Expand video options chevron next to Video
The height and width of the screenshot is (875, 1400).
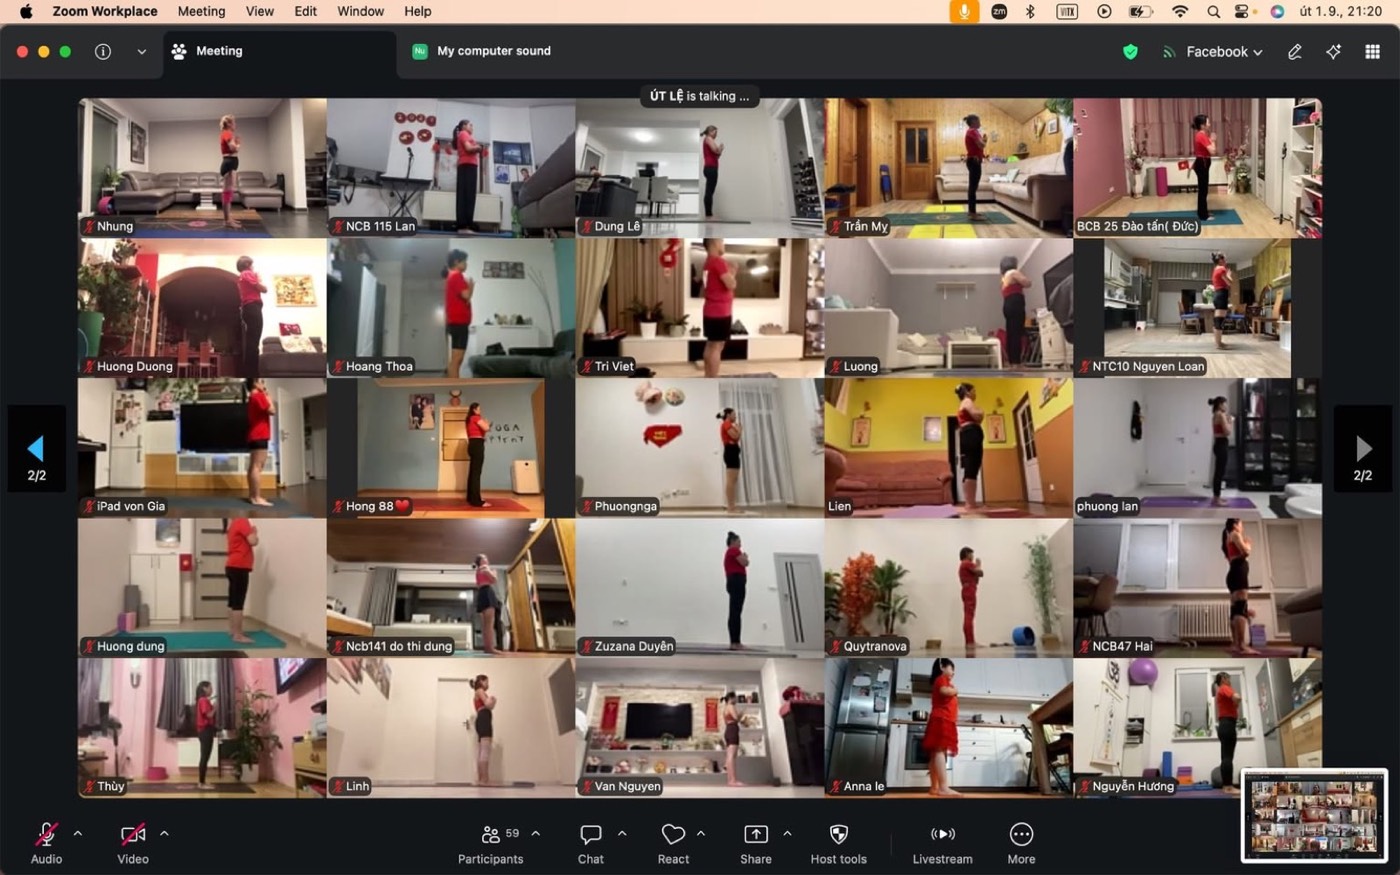click(x=164, y=833)
